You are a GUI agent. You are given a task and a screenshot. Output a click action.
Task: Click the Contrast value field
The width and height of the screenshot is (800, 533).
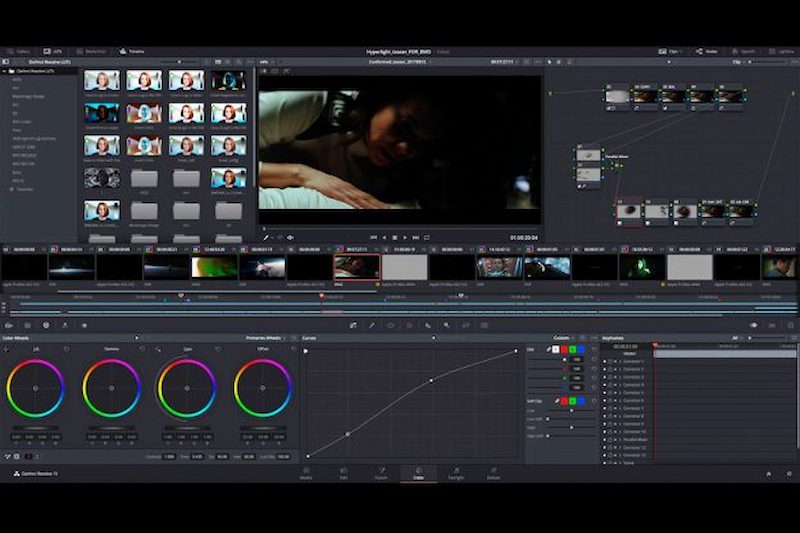(x=169, y=457)
